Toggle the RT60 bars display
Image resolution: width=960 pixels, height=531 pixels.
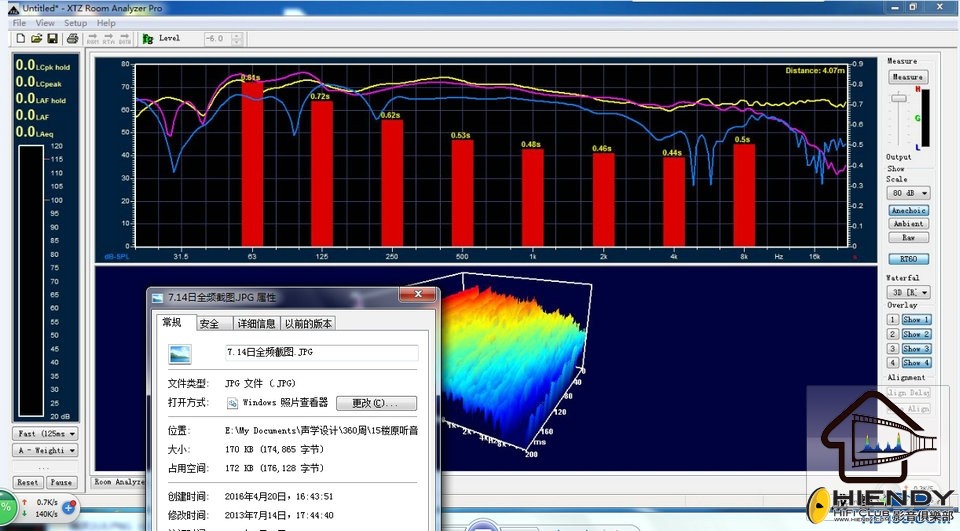tap(909, 259)
